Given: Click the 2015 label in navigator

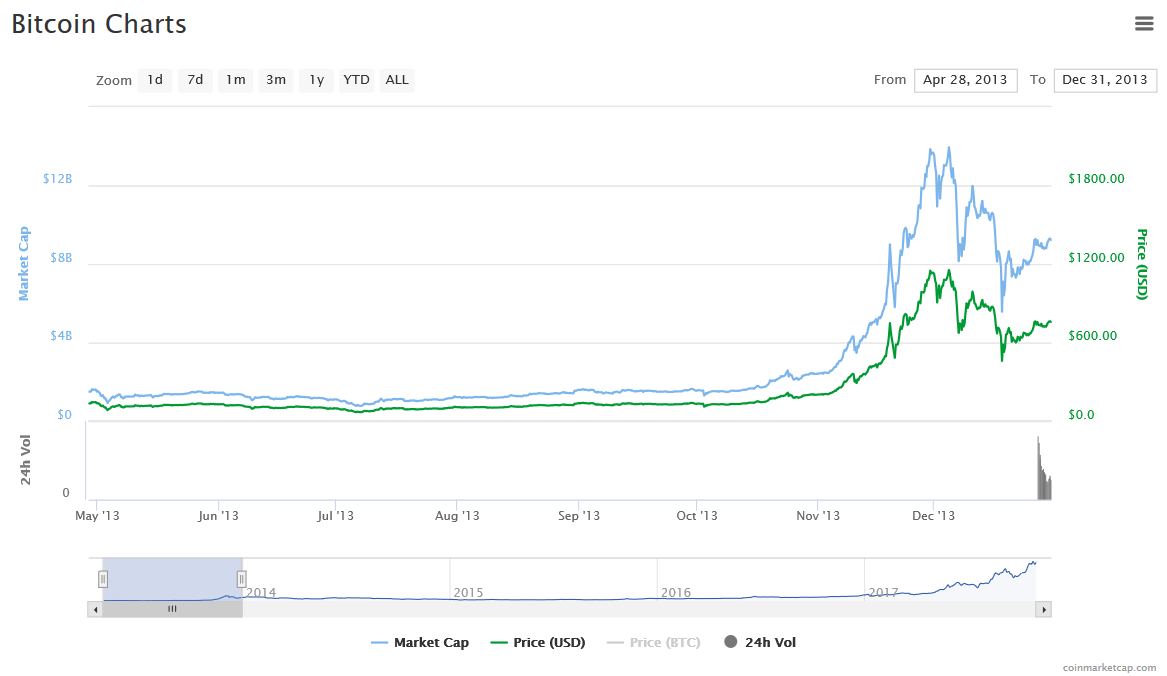Looking at the screenshot, I should point(468,593).
